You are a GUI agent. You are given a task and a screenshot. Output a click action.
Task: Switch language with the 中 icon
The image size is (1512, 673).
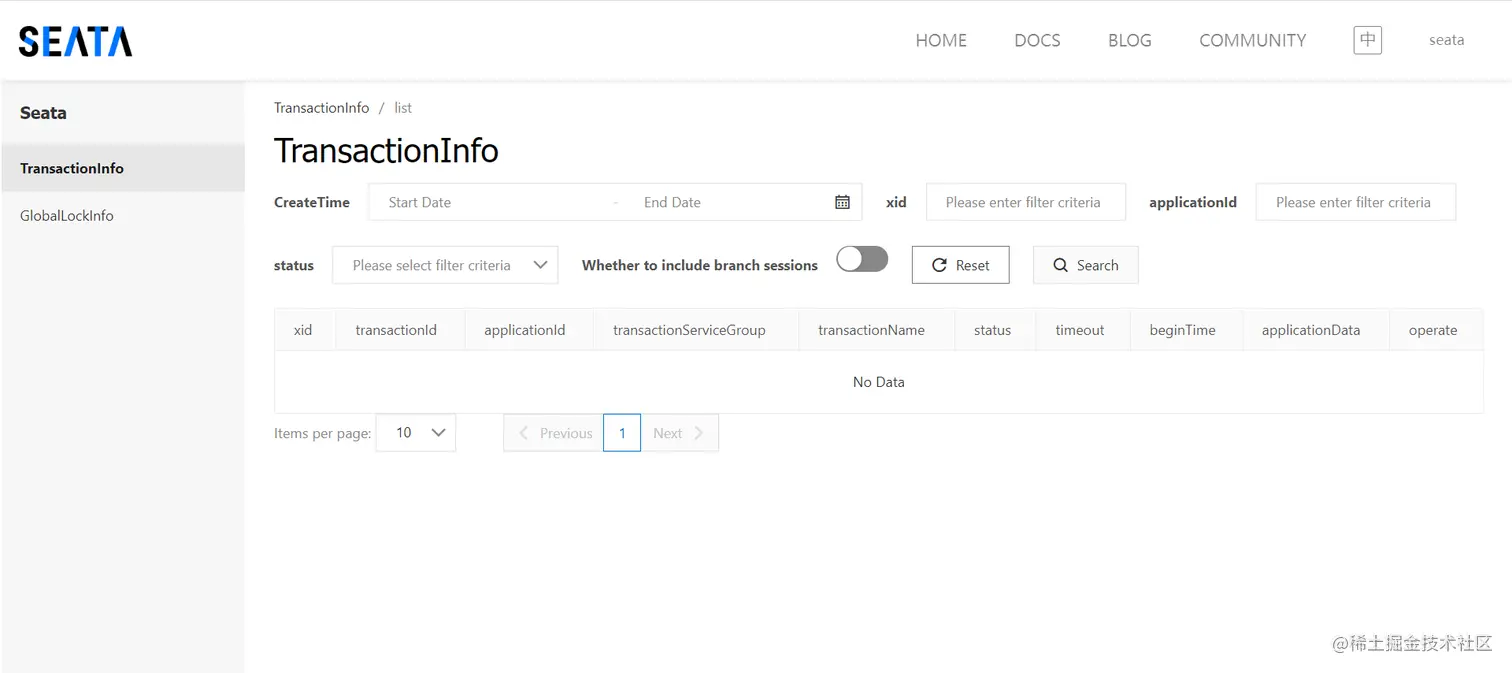pos(1367,40)
